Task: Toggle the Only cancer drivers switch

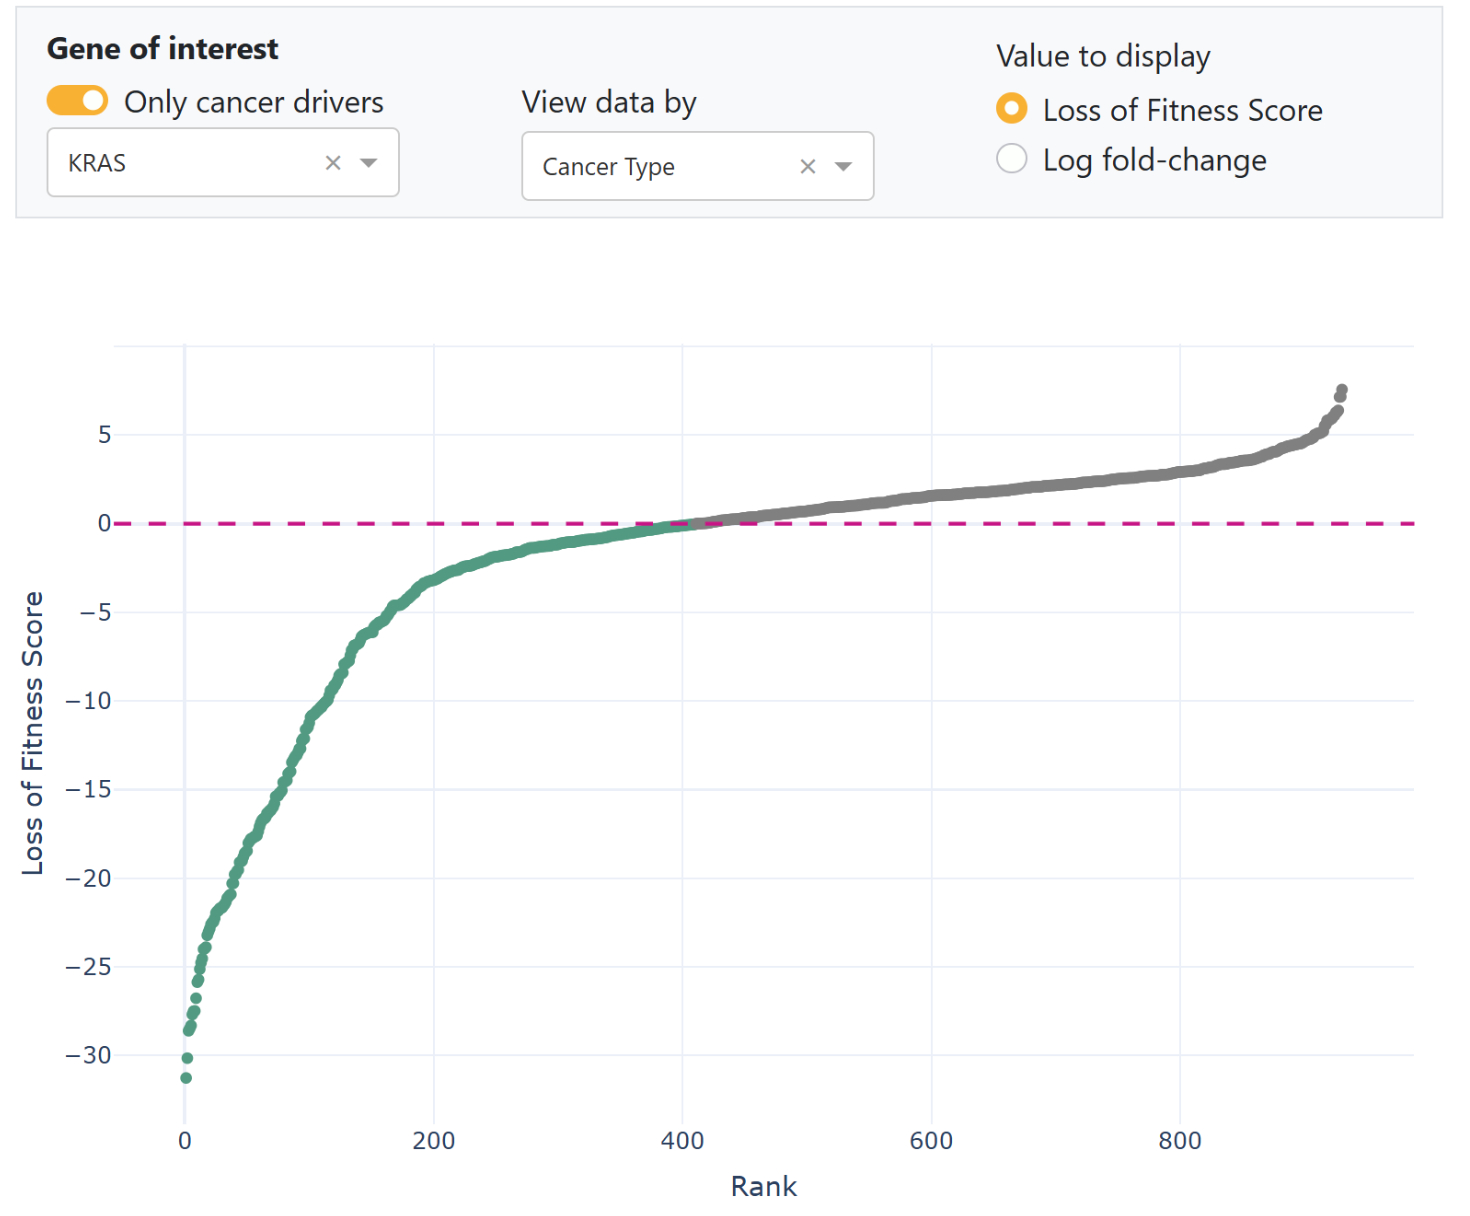Action: pyautogui.click(x=77, y=101)
